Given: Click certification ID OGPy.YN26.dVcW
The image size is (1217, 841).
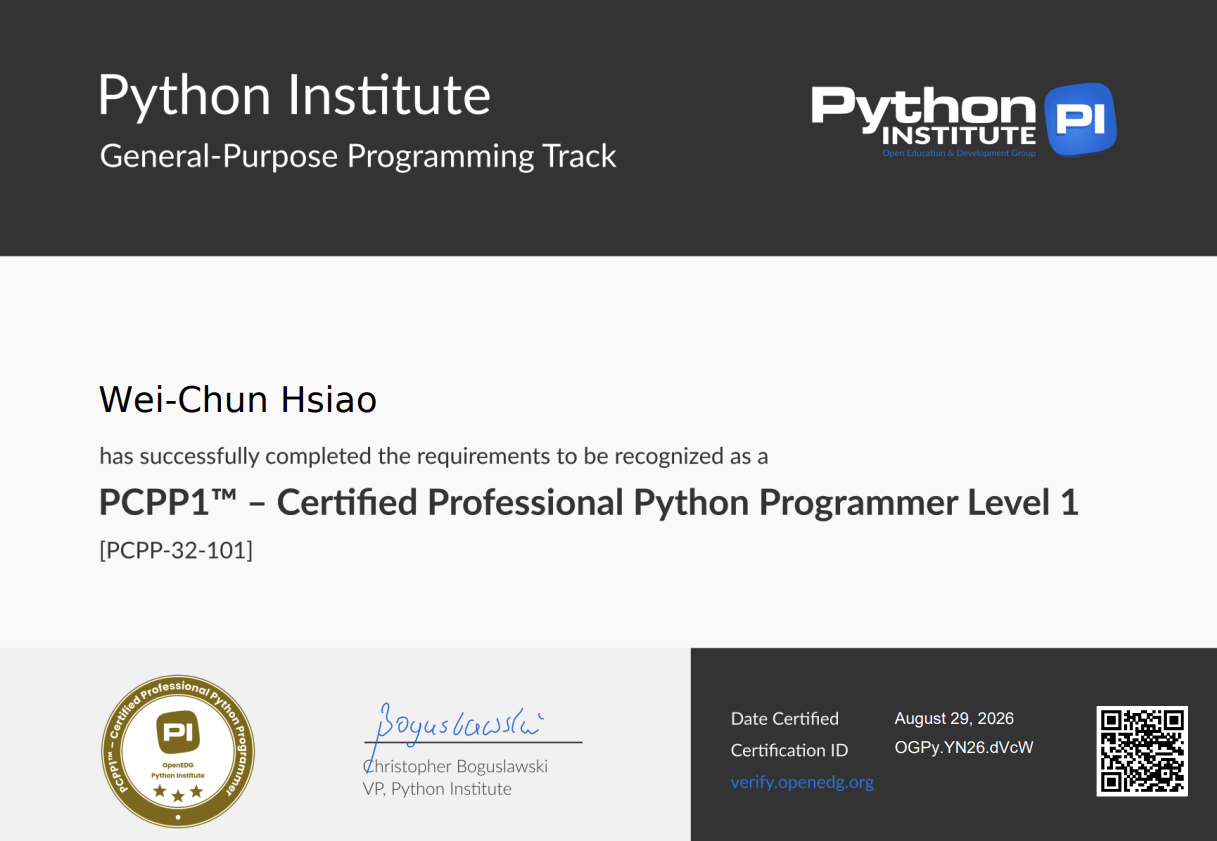Looking at the screenshot, I should tap(964, 747).
